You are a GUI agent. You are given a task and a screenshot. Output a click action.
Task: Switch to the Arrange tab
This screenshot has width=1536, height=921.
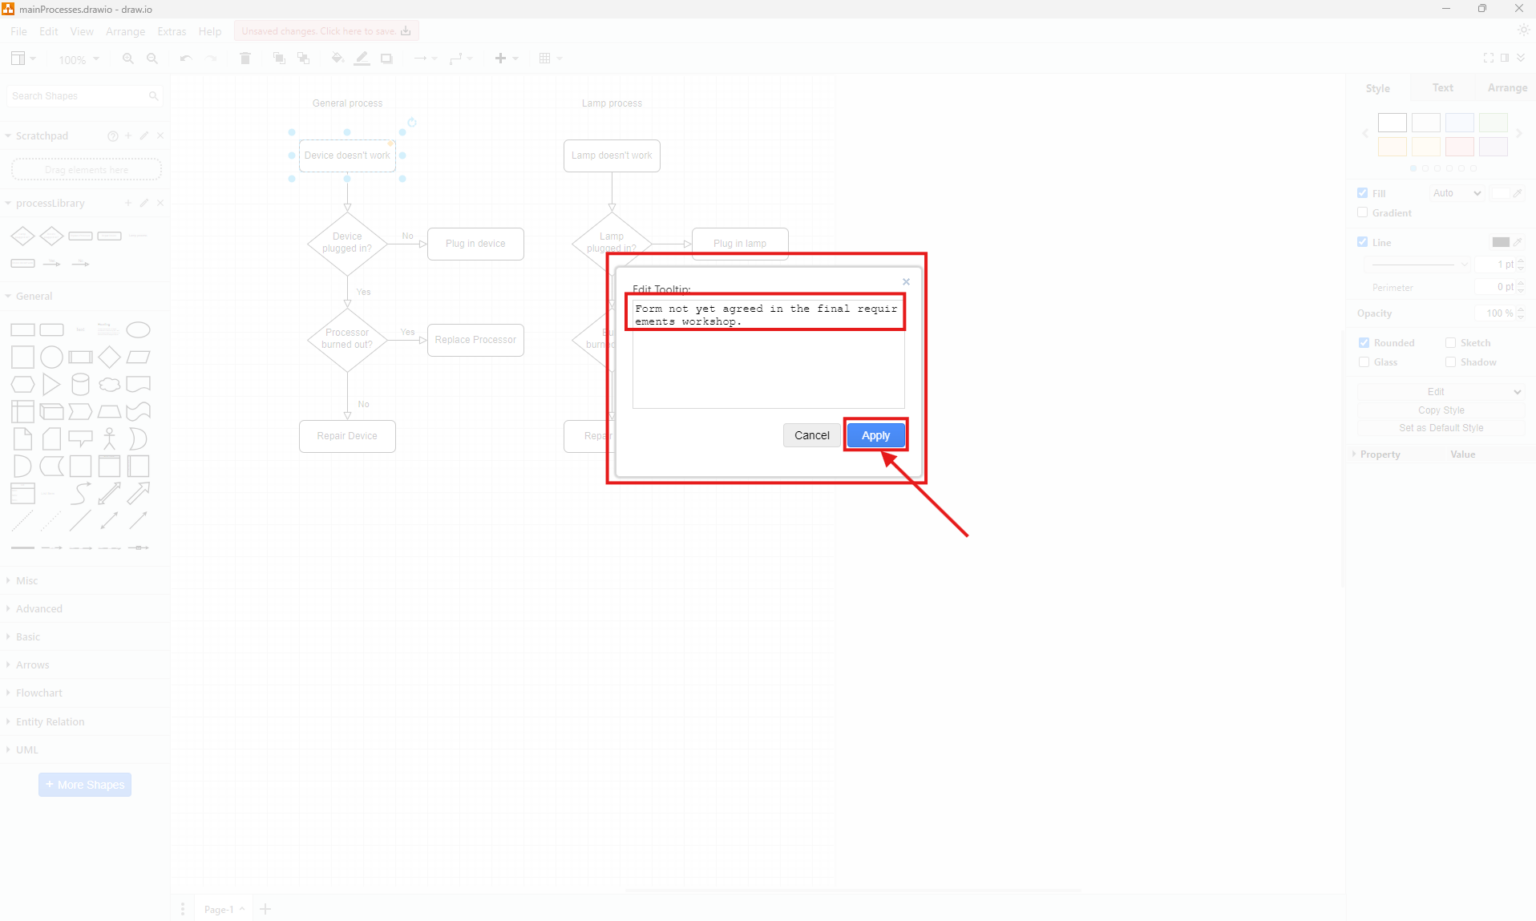(1507, 88)
